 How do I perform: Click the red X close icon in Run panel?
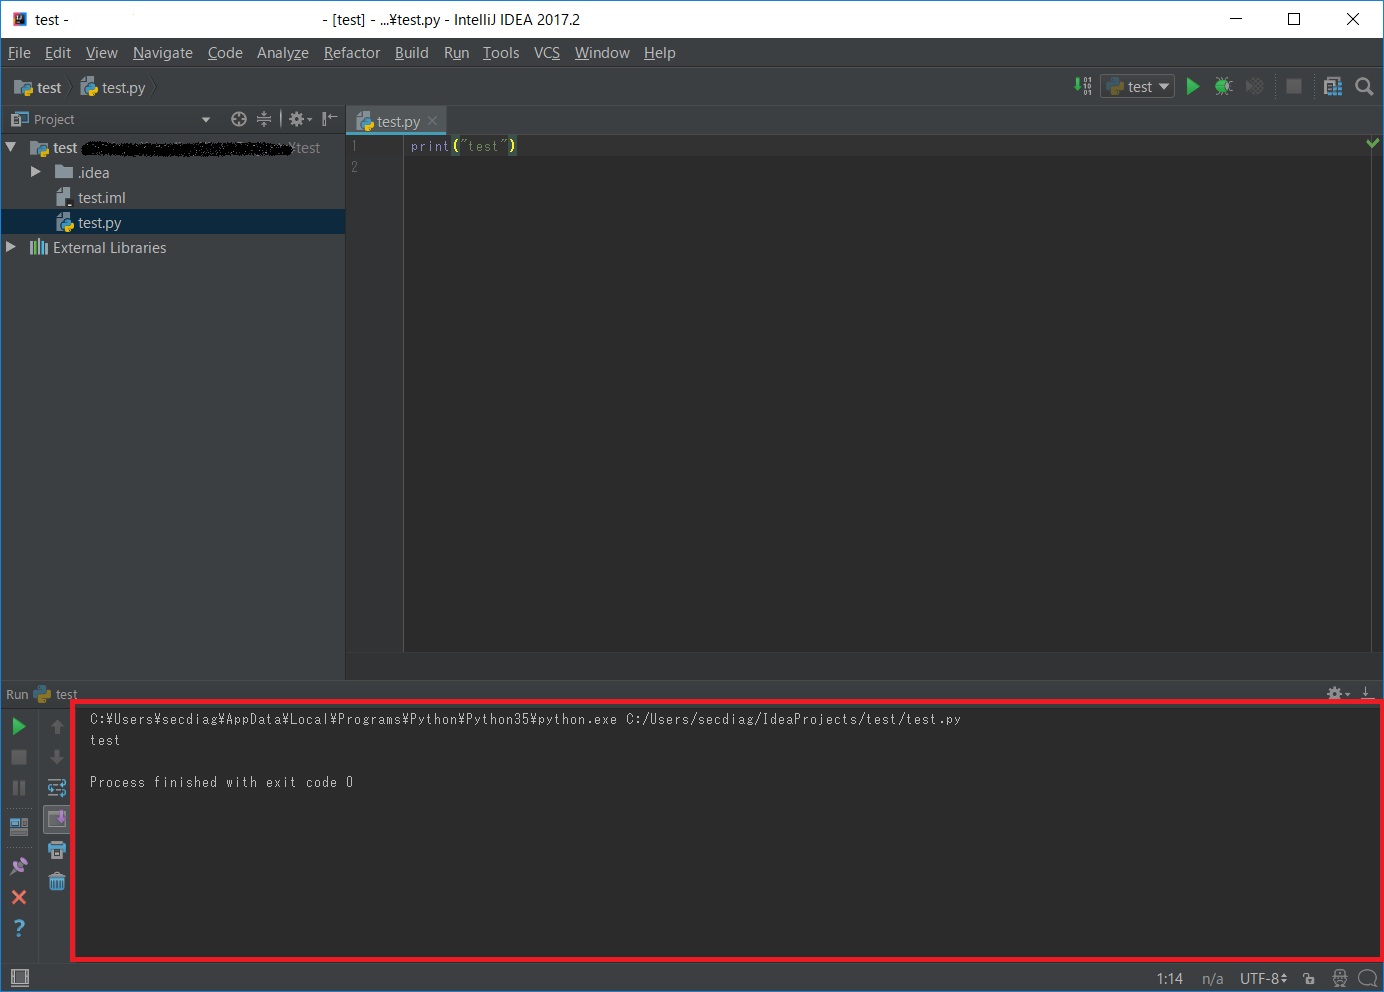coord(19,897)
